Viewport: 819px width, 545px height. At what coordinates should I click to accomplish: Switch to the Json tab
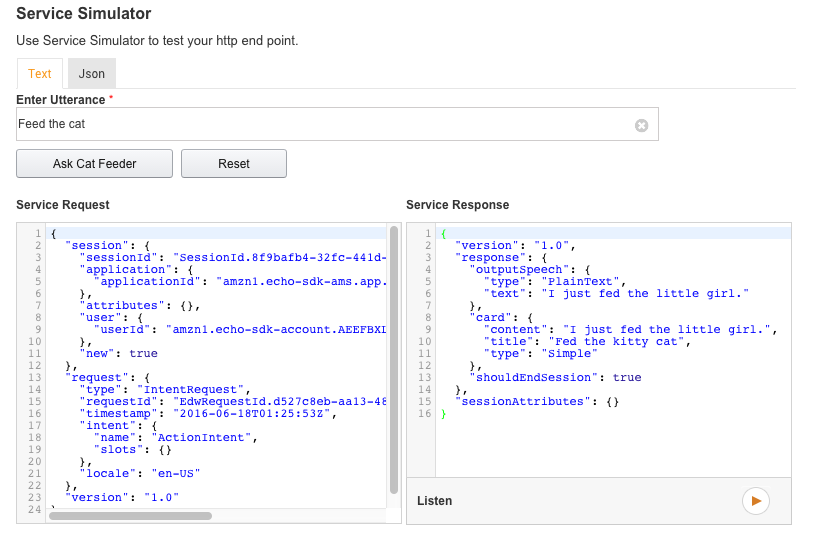92,74
